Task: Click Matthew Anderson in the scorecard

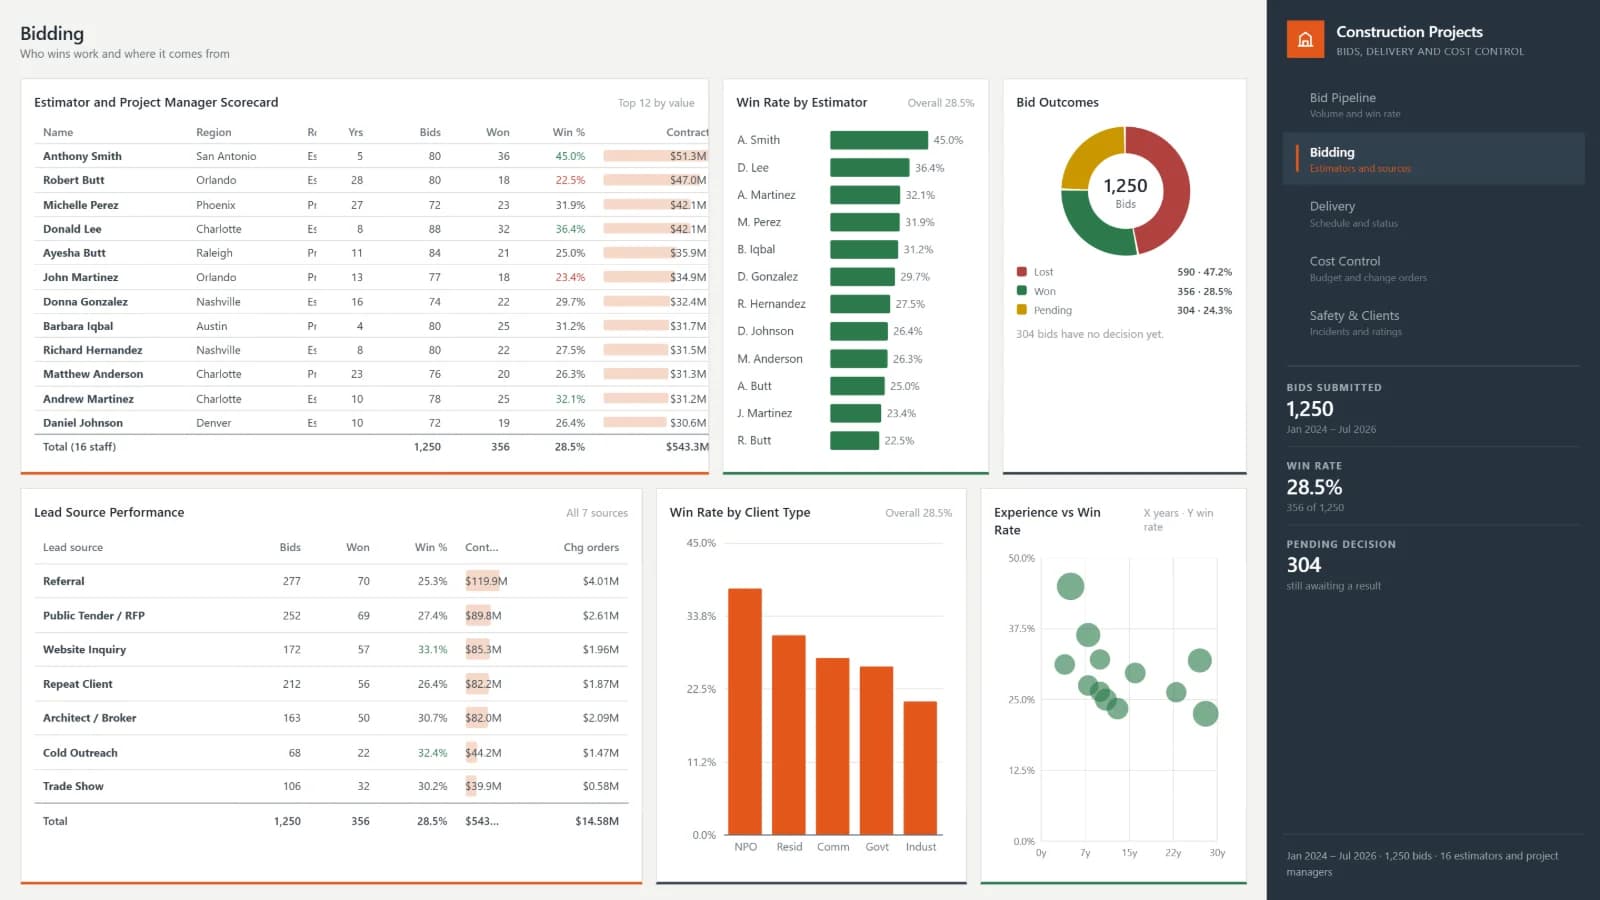Action: 93,374
